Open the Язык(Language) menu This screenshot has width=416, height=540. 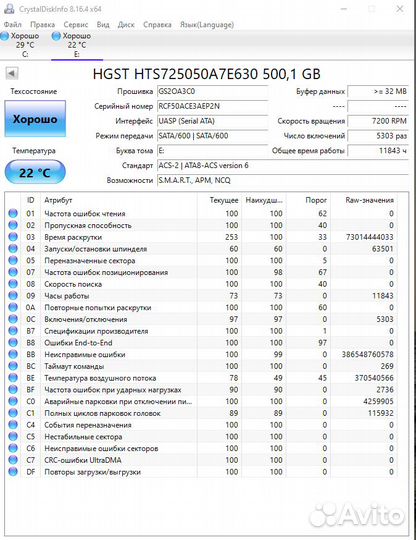207,25
